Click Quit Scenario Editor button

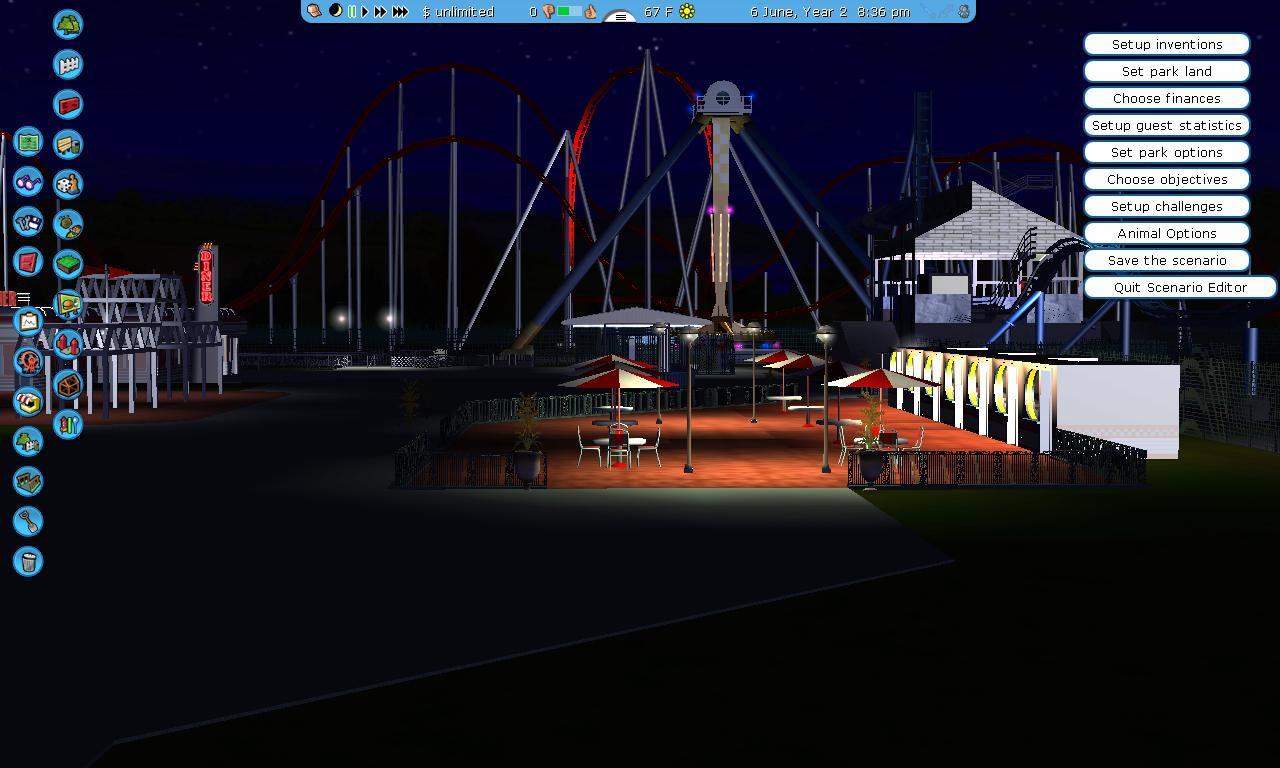(x=1180, y=287)
